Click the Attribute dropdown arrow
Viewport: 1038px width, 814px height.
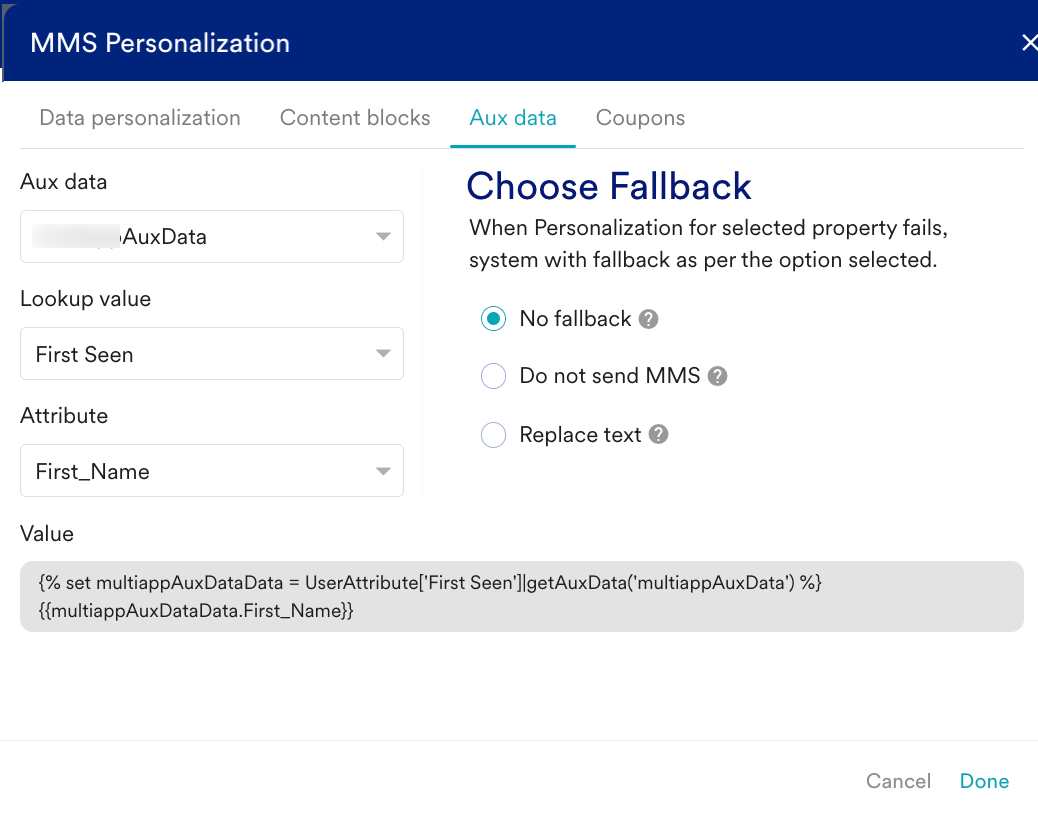tap(383, 471)
